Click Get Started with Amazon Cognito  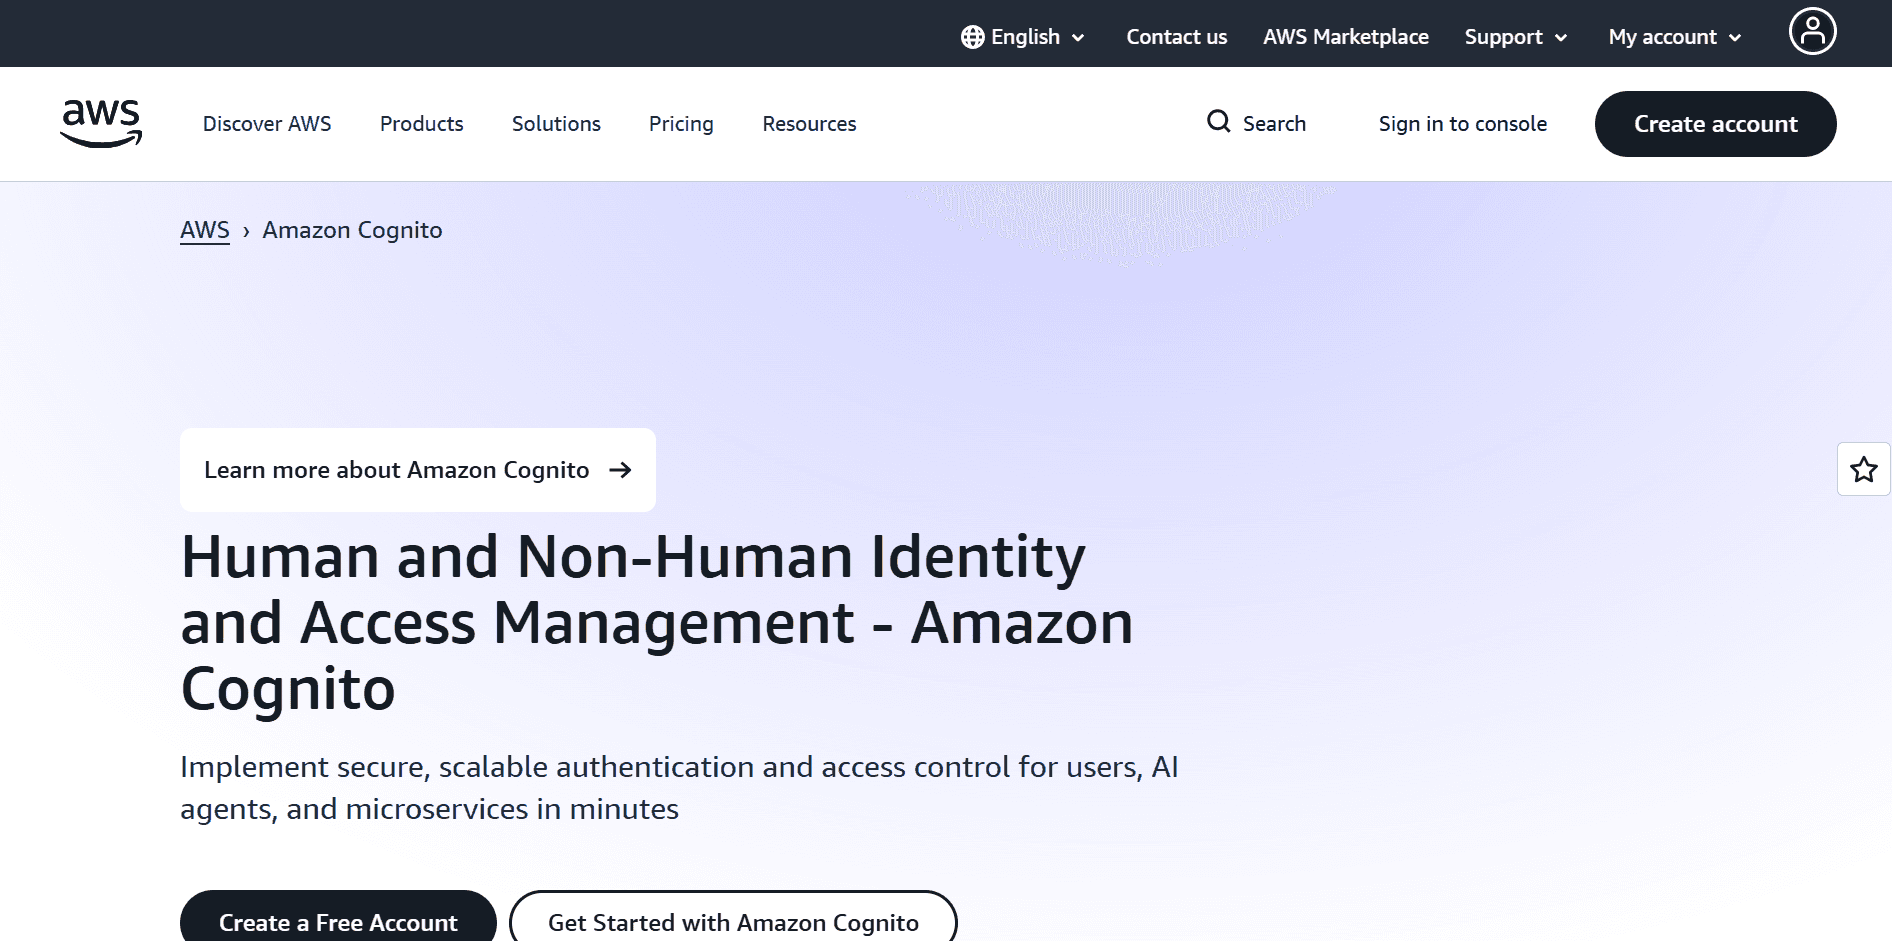coord(733,921)
